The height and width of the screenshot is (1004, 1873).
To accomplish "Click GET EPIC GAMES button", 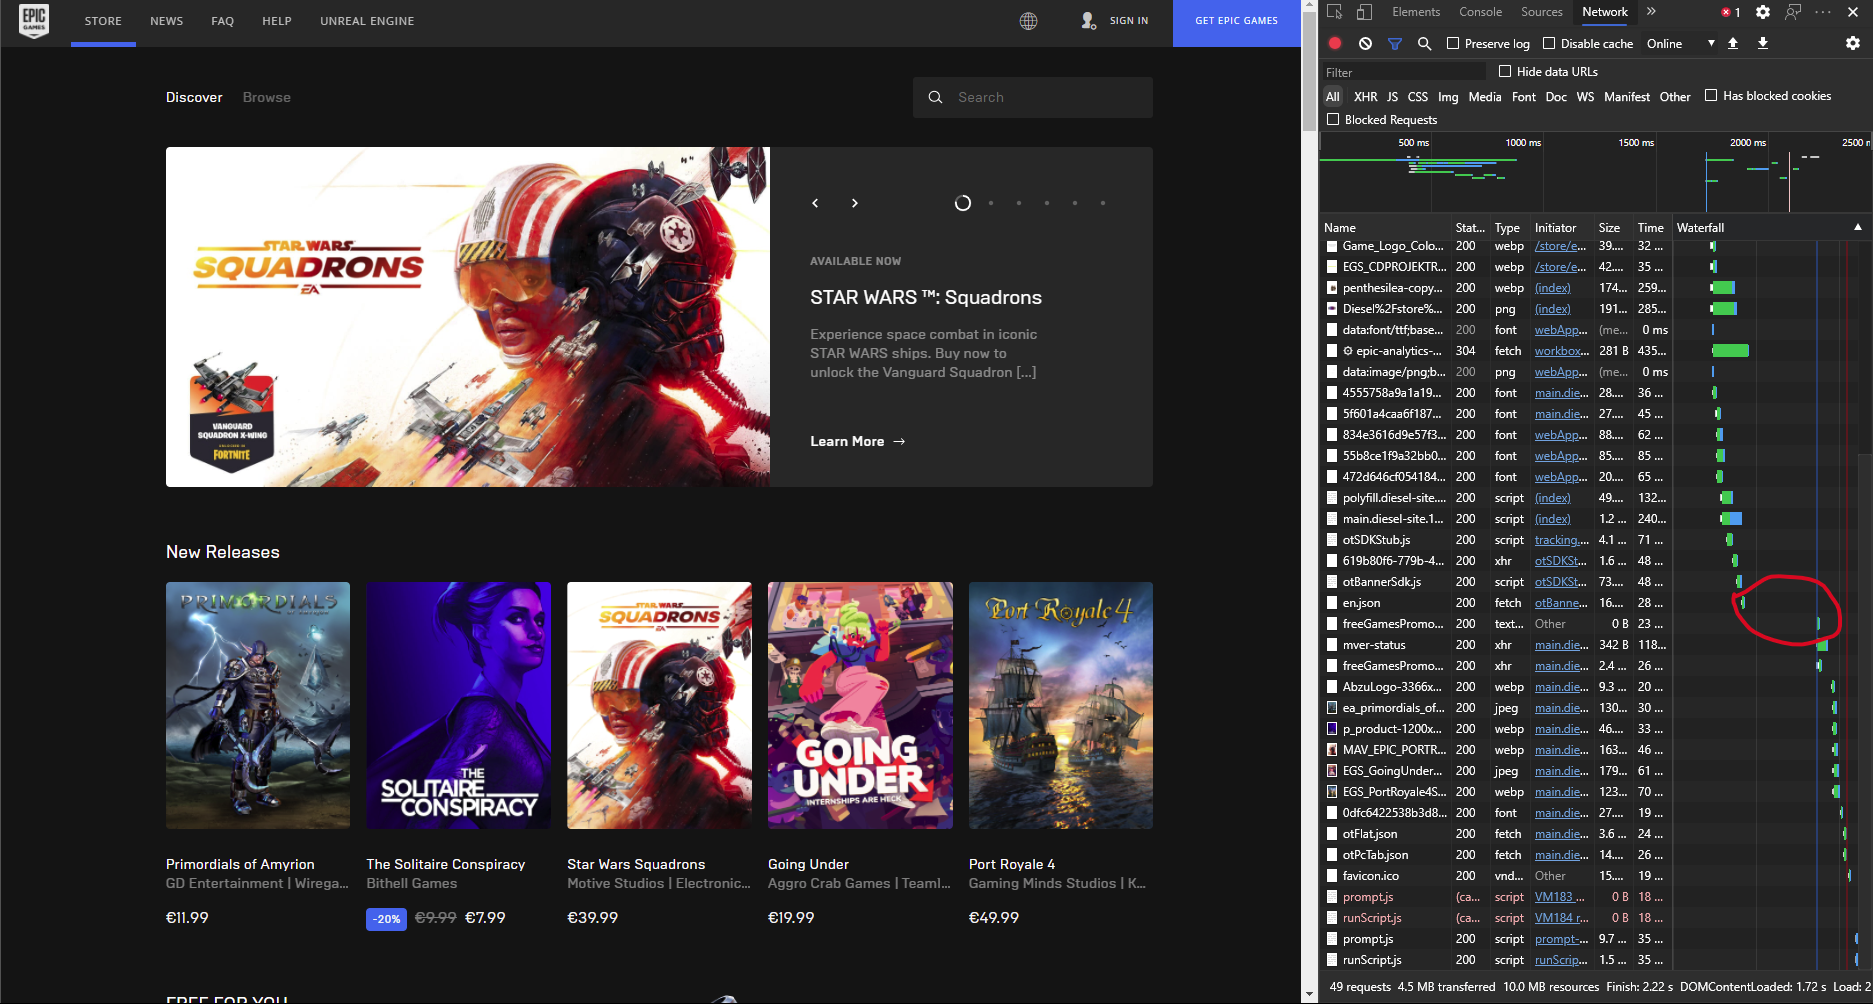I will 1237,21.
